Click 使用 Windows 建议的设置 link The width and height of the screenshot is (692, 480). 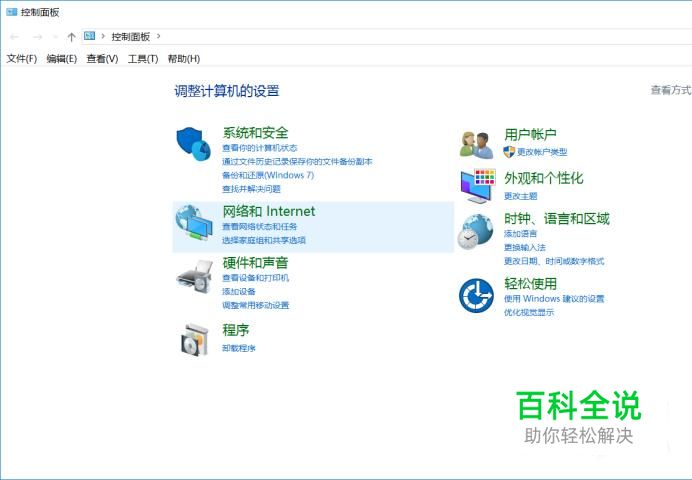[554, 299]
